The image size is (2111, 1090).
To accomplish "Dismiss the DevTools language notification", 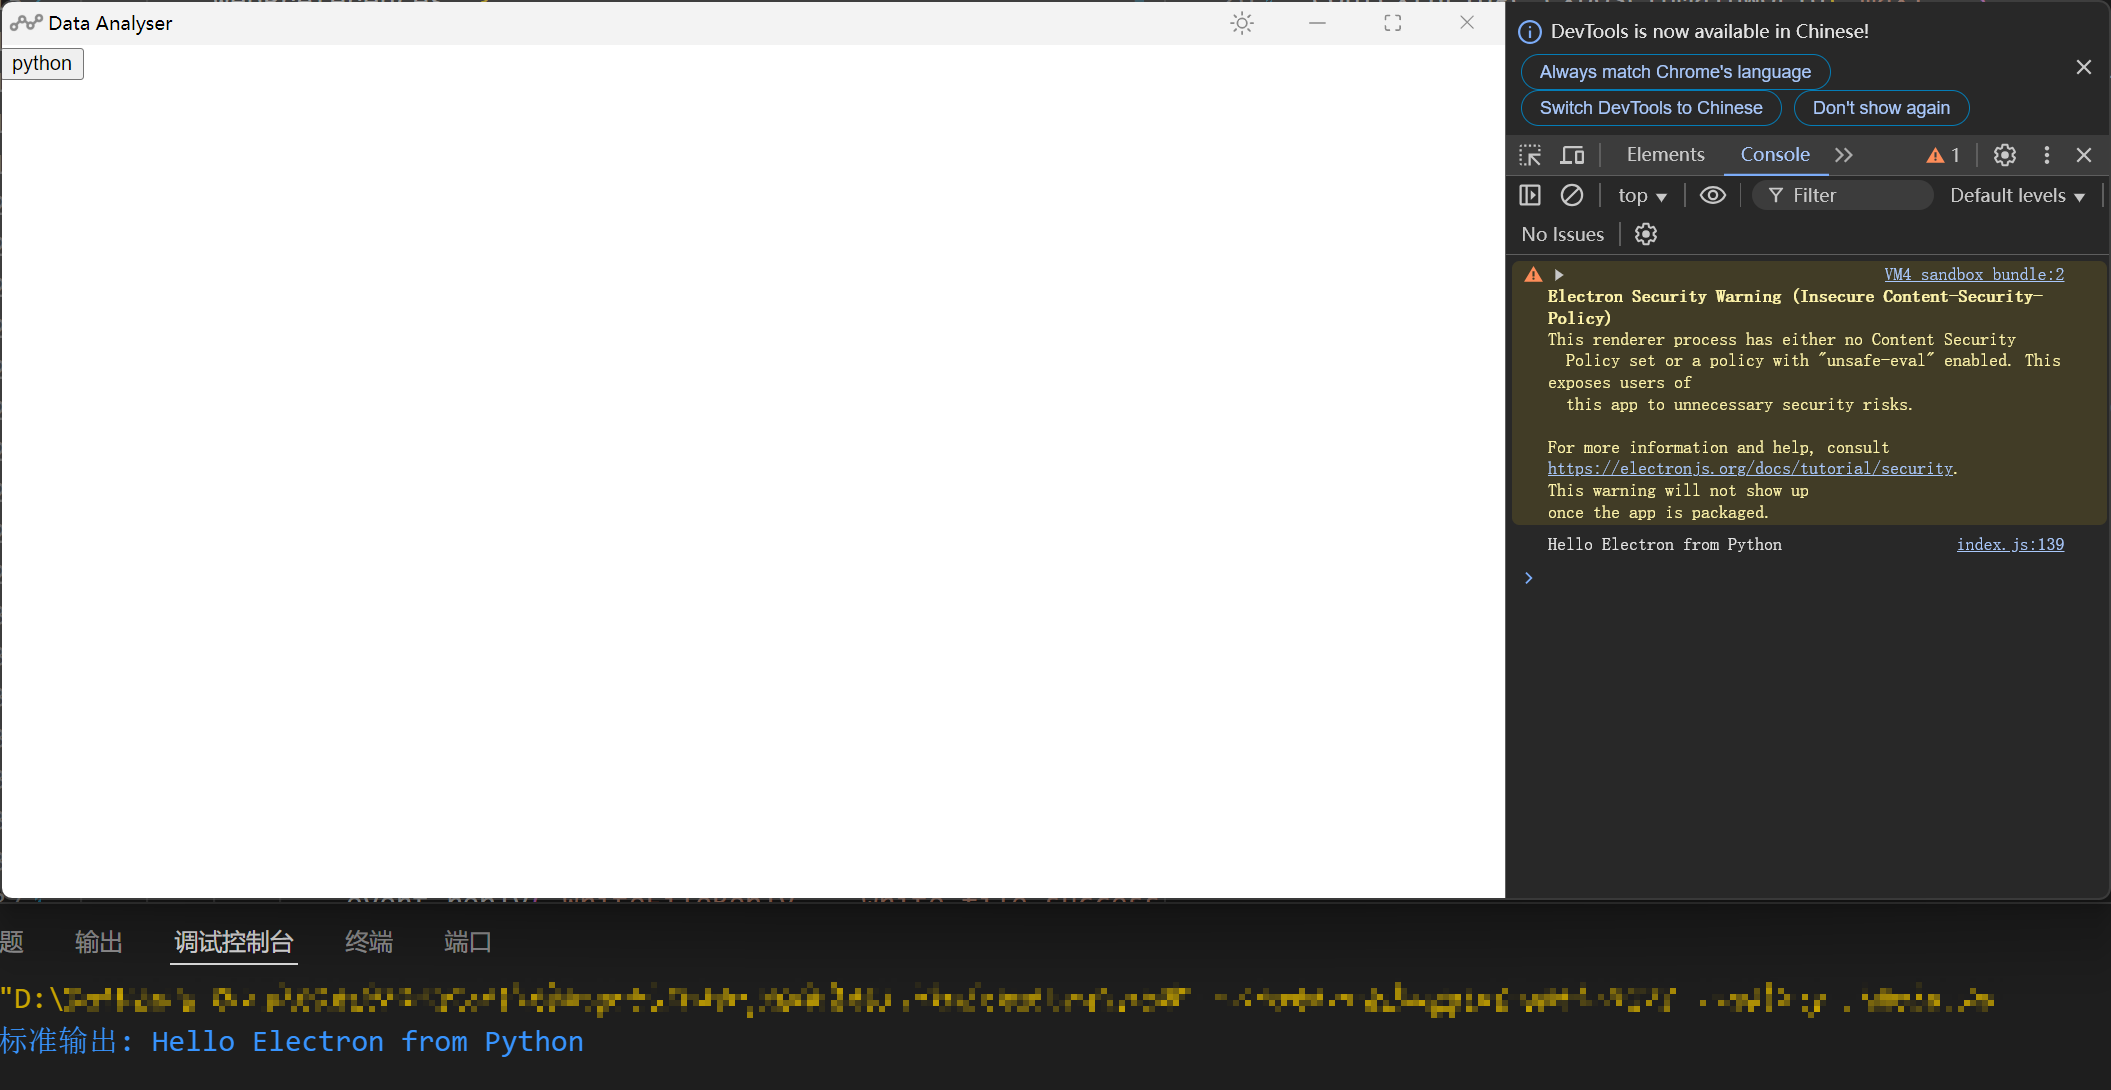I will tap(2083, 67).
